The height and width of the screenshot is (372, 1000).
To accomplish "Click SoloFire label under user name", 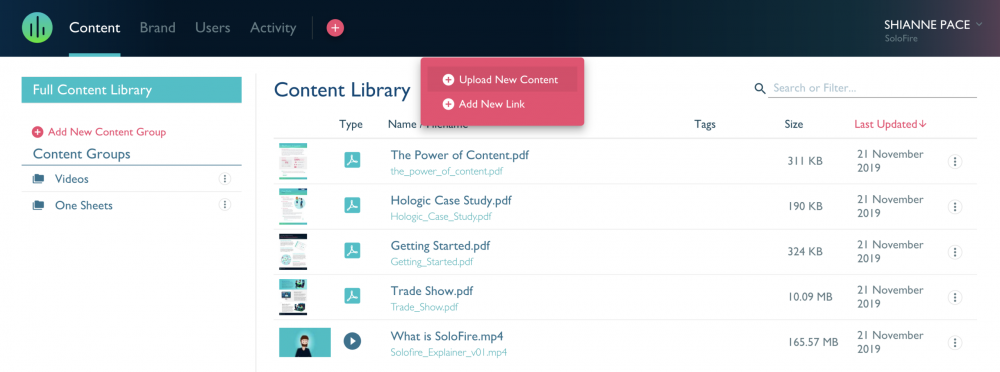I will [x=901, y=38].
